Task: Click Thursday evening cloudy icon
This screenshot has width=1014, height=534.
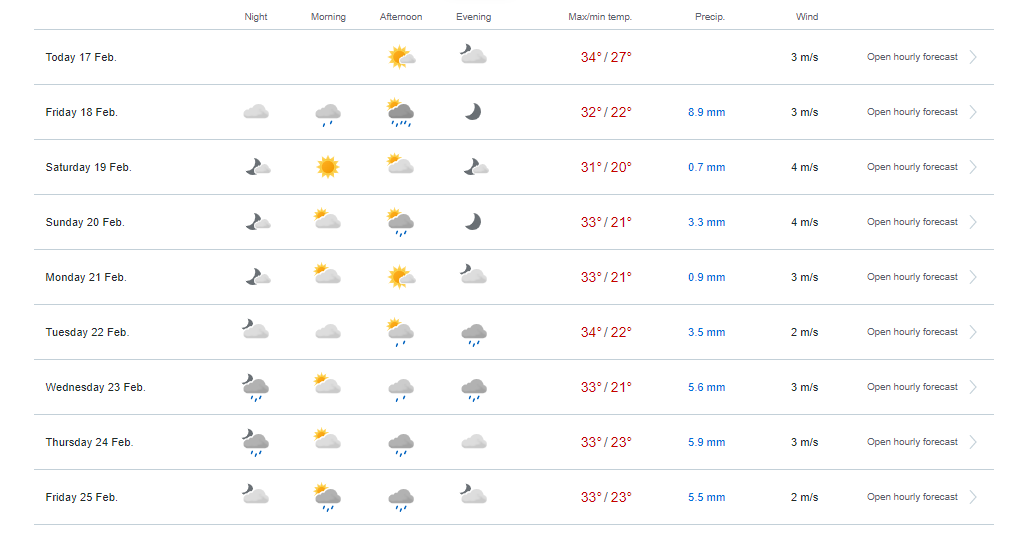Action: [x=474, y=442]
